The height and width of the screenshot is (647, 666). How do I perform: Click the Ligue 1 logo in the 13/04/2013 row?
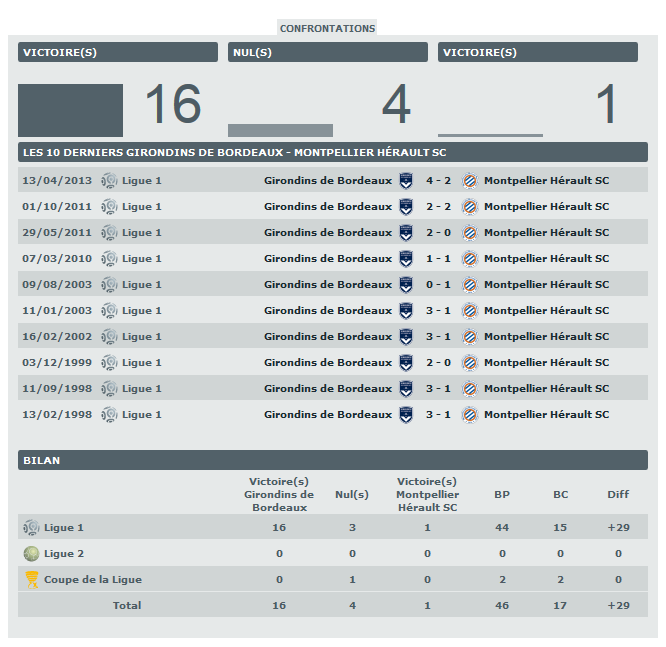(109, 181)
